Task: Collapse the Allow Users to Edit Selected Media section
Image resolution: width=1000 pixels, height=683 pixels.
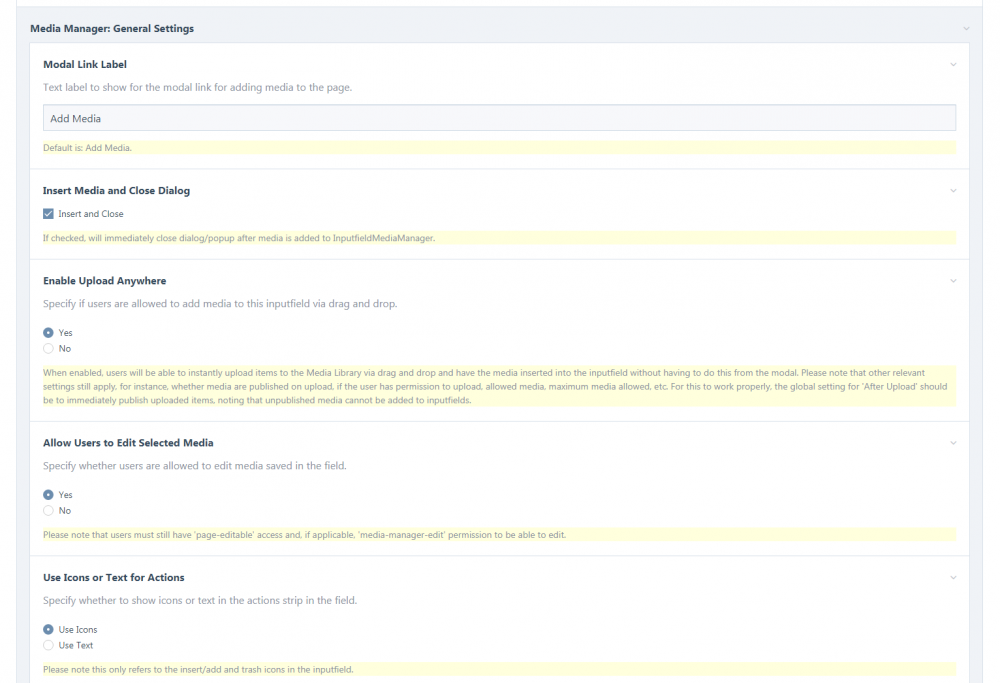Action: click(x=952, y=442)
